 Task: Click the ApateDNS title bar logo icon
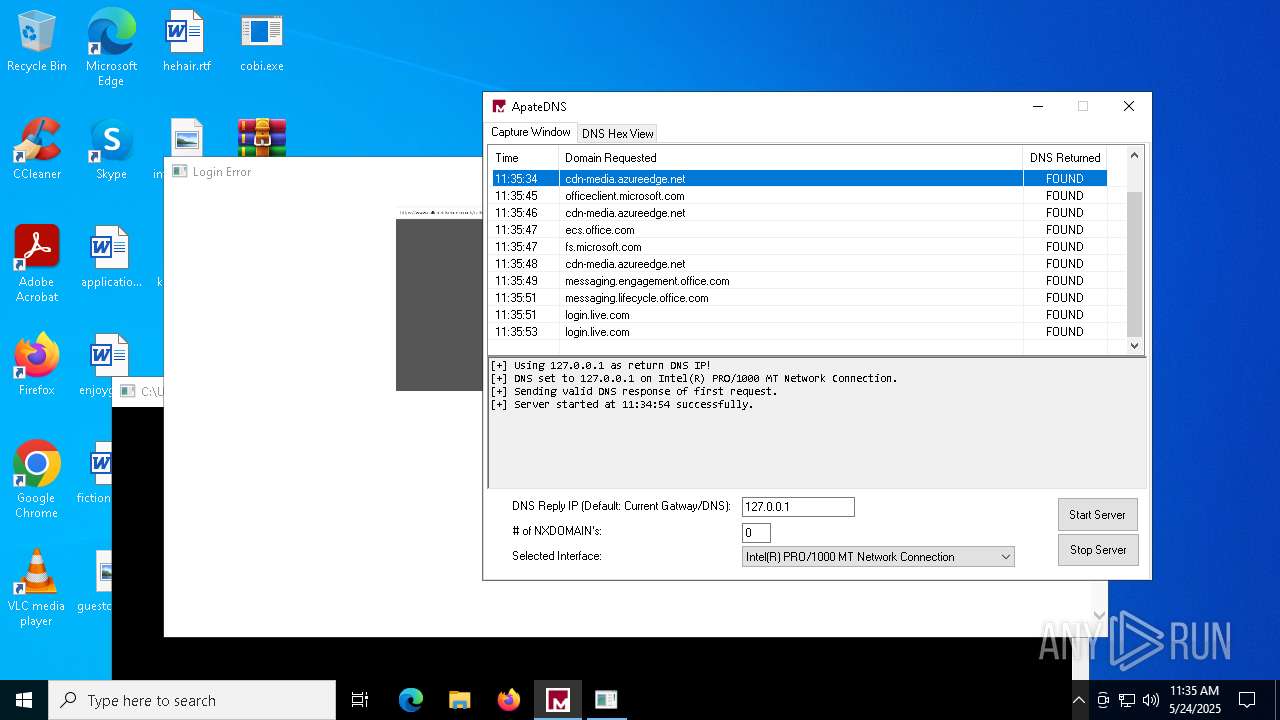pyautogui.click(x=499, y=106)
